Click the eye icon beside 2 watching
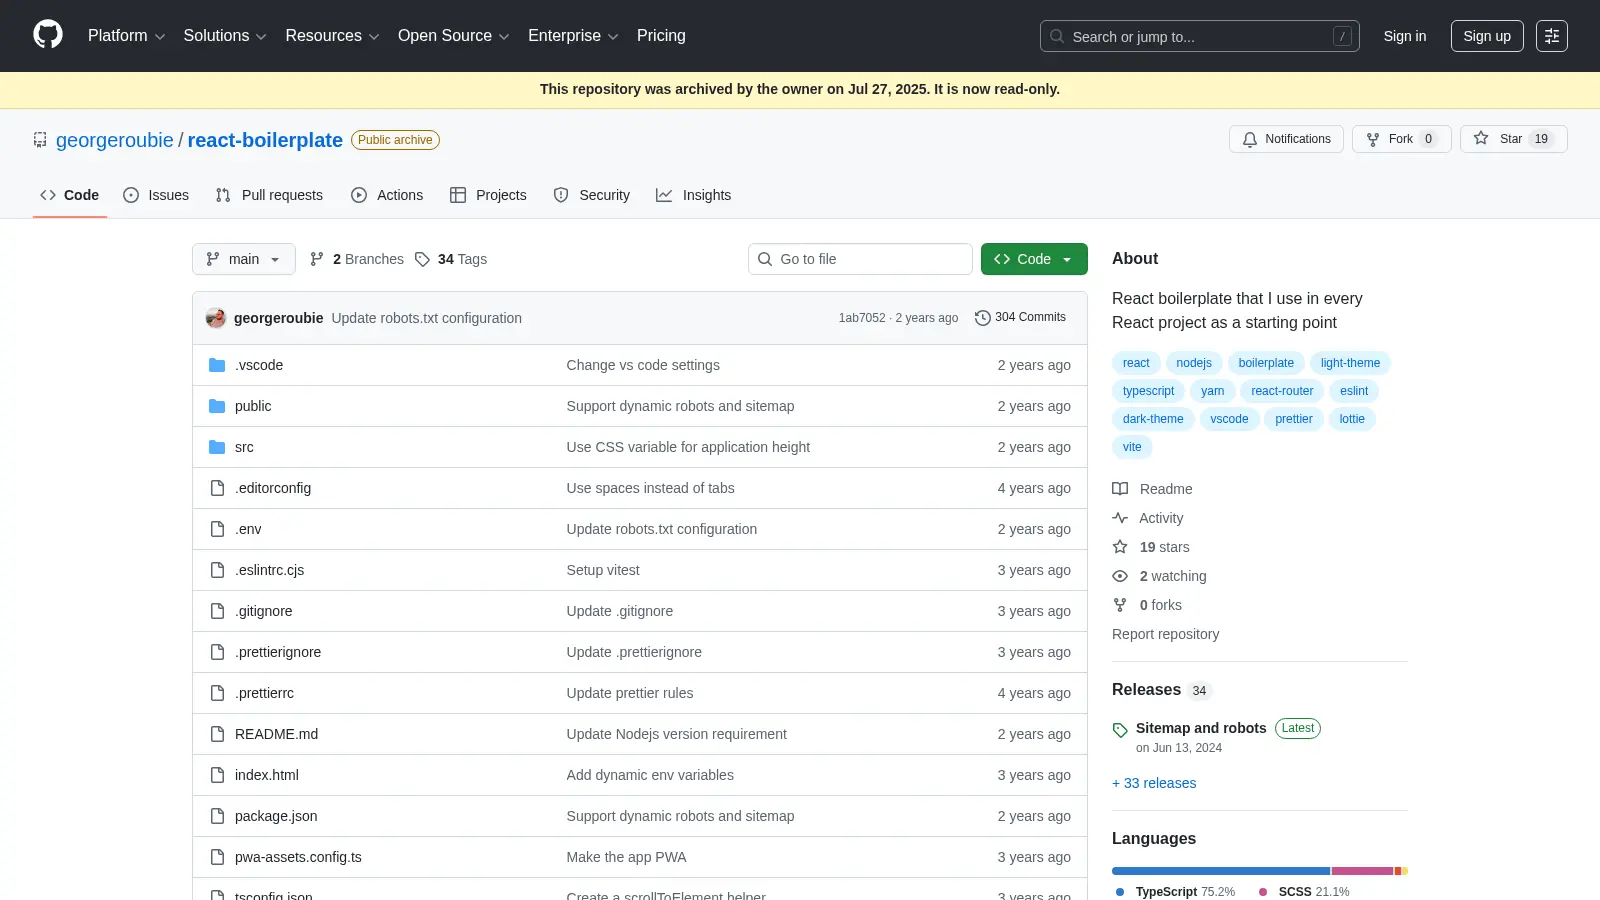Viewport: 1600px width, 900px height. [x=1120, y=576]
